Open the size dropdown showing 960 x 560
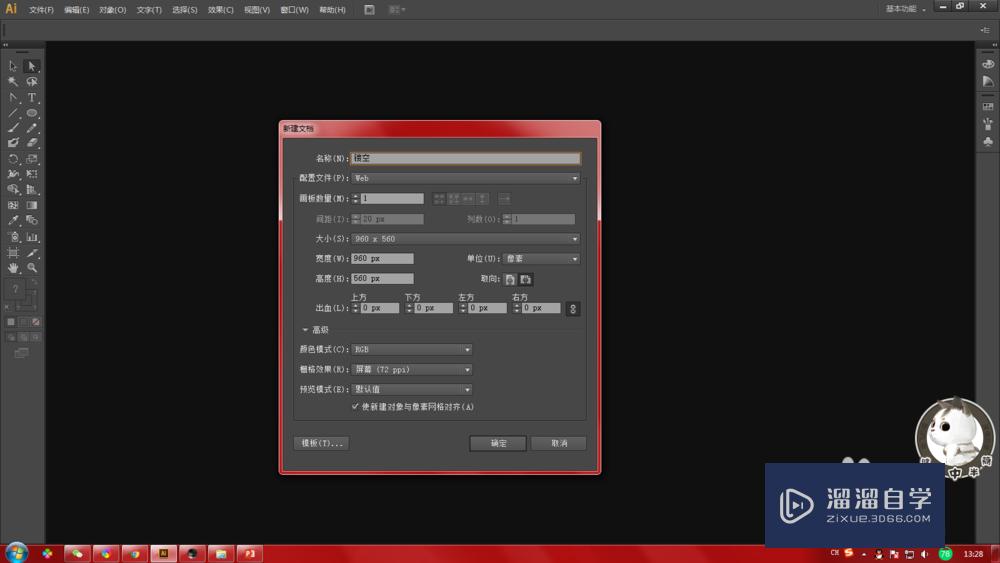 tap(465, 239)
